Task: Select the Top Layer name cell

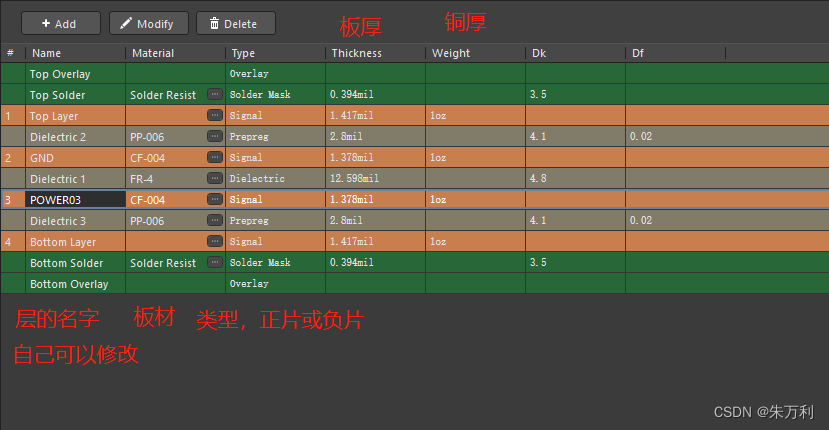Action: (x=76, y=115)
